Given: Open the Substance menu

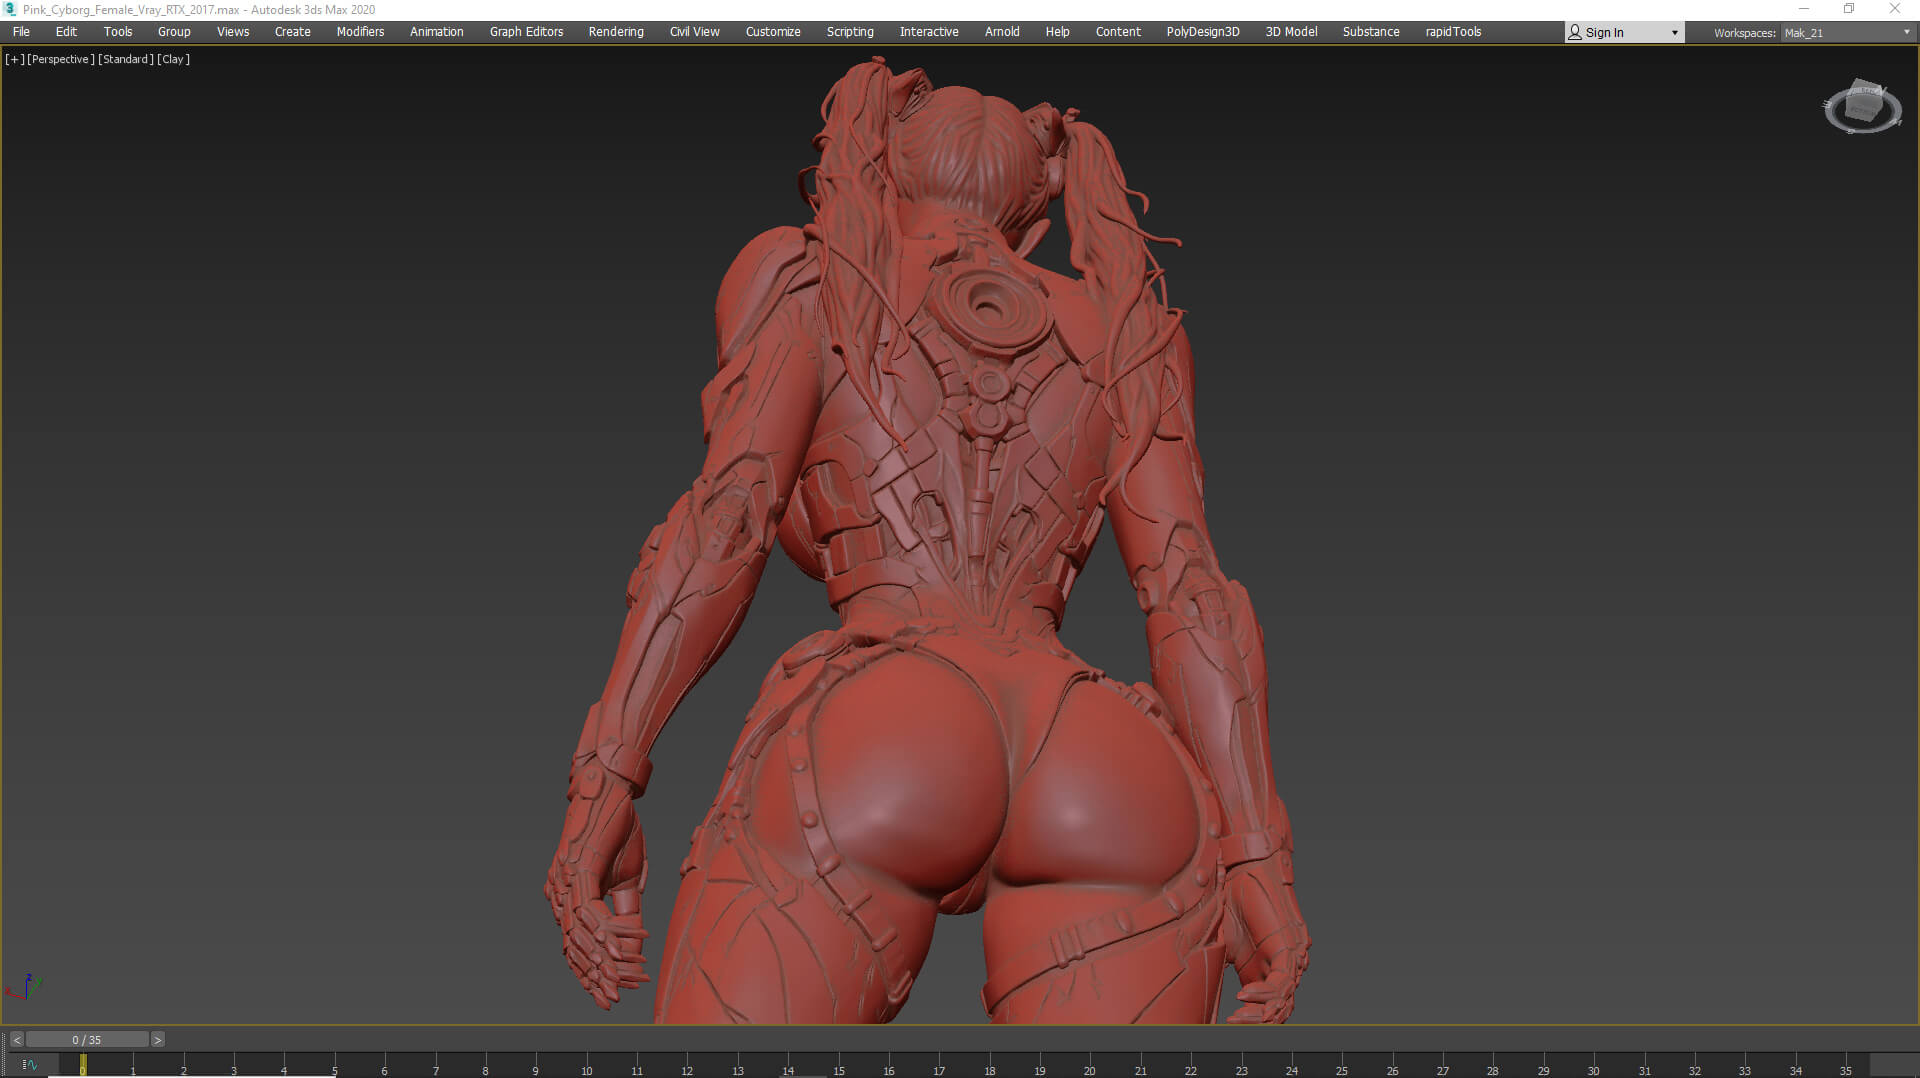Looking at the screenshot, I should click(x=1371, y=32).
